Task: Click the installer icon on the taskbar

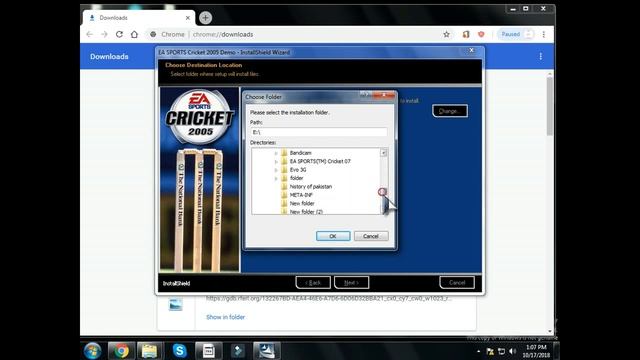Action: 267,351
